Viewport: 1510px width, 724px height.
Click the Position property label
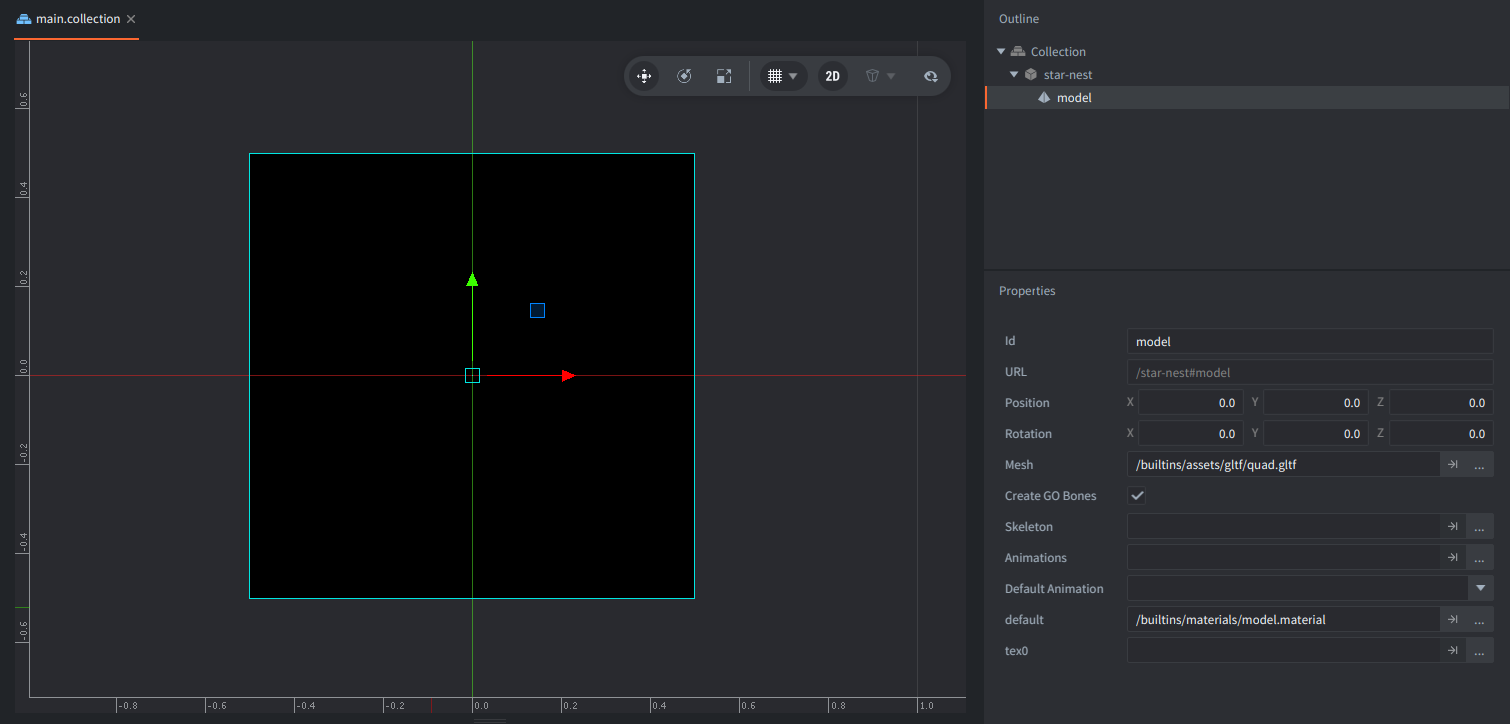tap(1027, 403)
